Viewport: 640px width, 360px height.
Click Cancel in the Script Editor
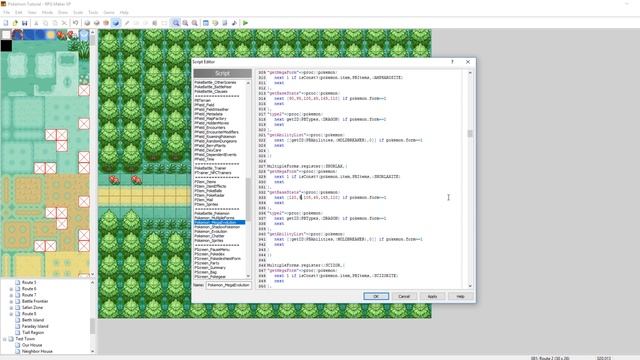coord(404,296)
